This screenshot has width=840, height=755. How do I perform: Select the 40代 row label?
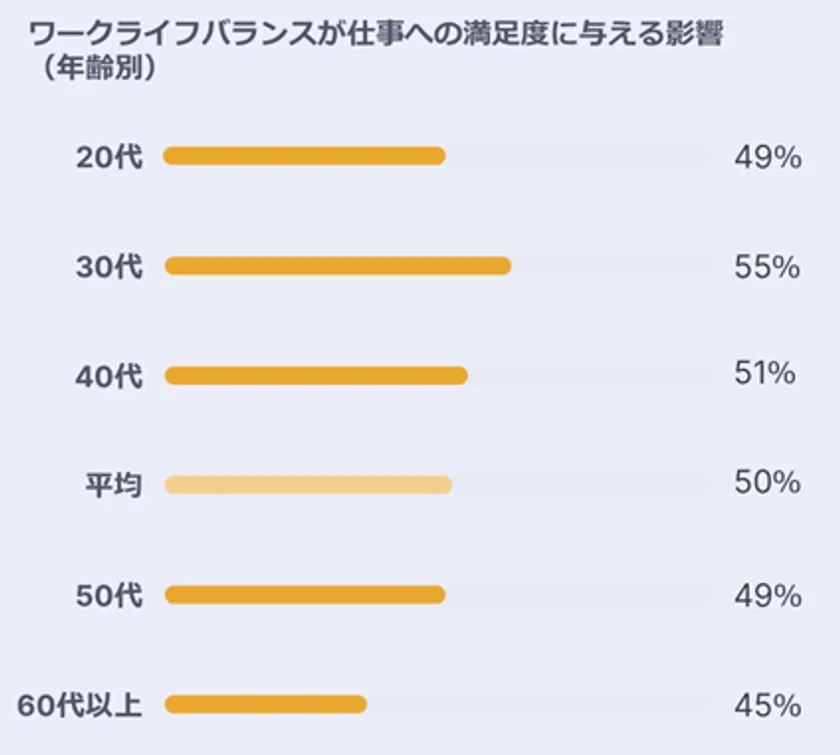[109, 376]
